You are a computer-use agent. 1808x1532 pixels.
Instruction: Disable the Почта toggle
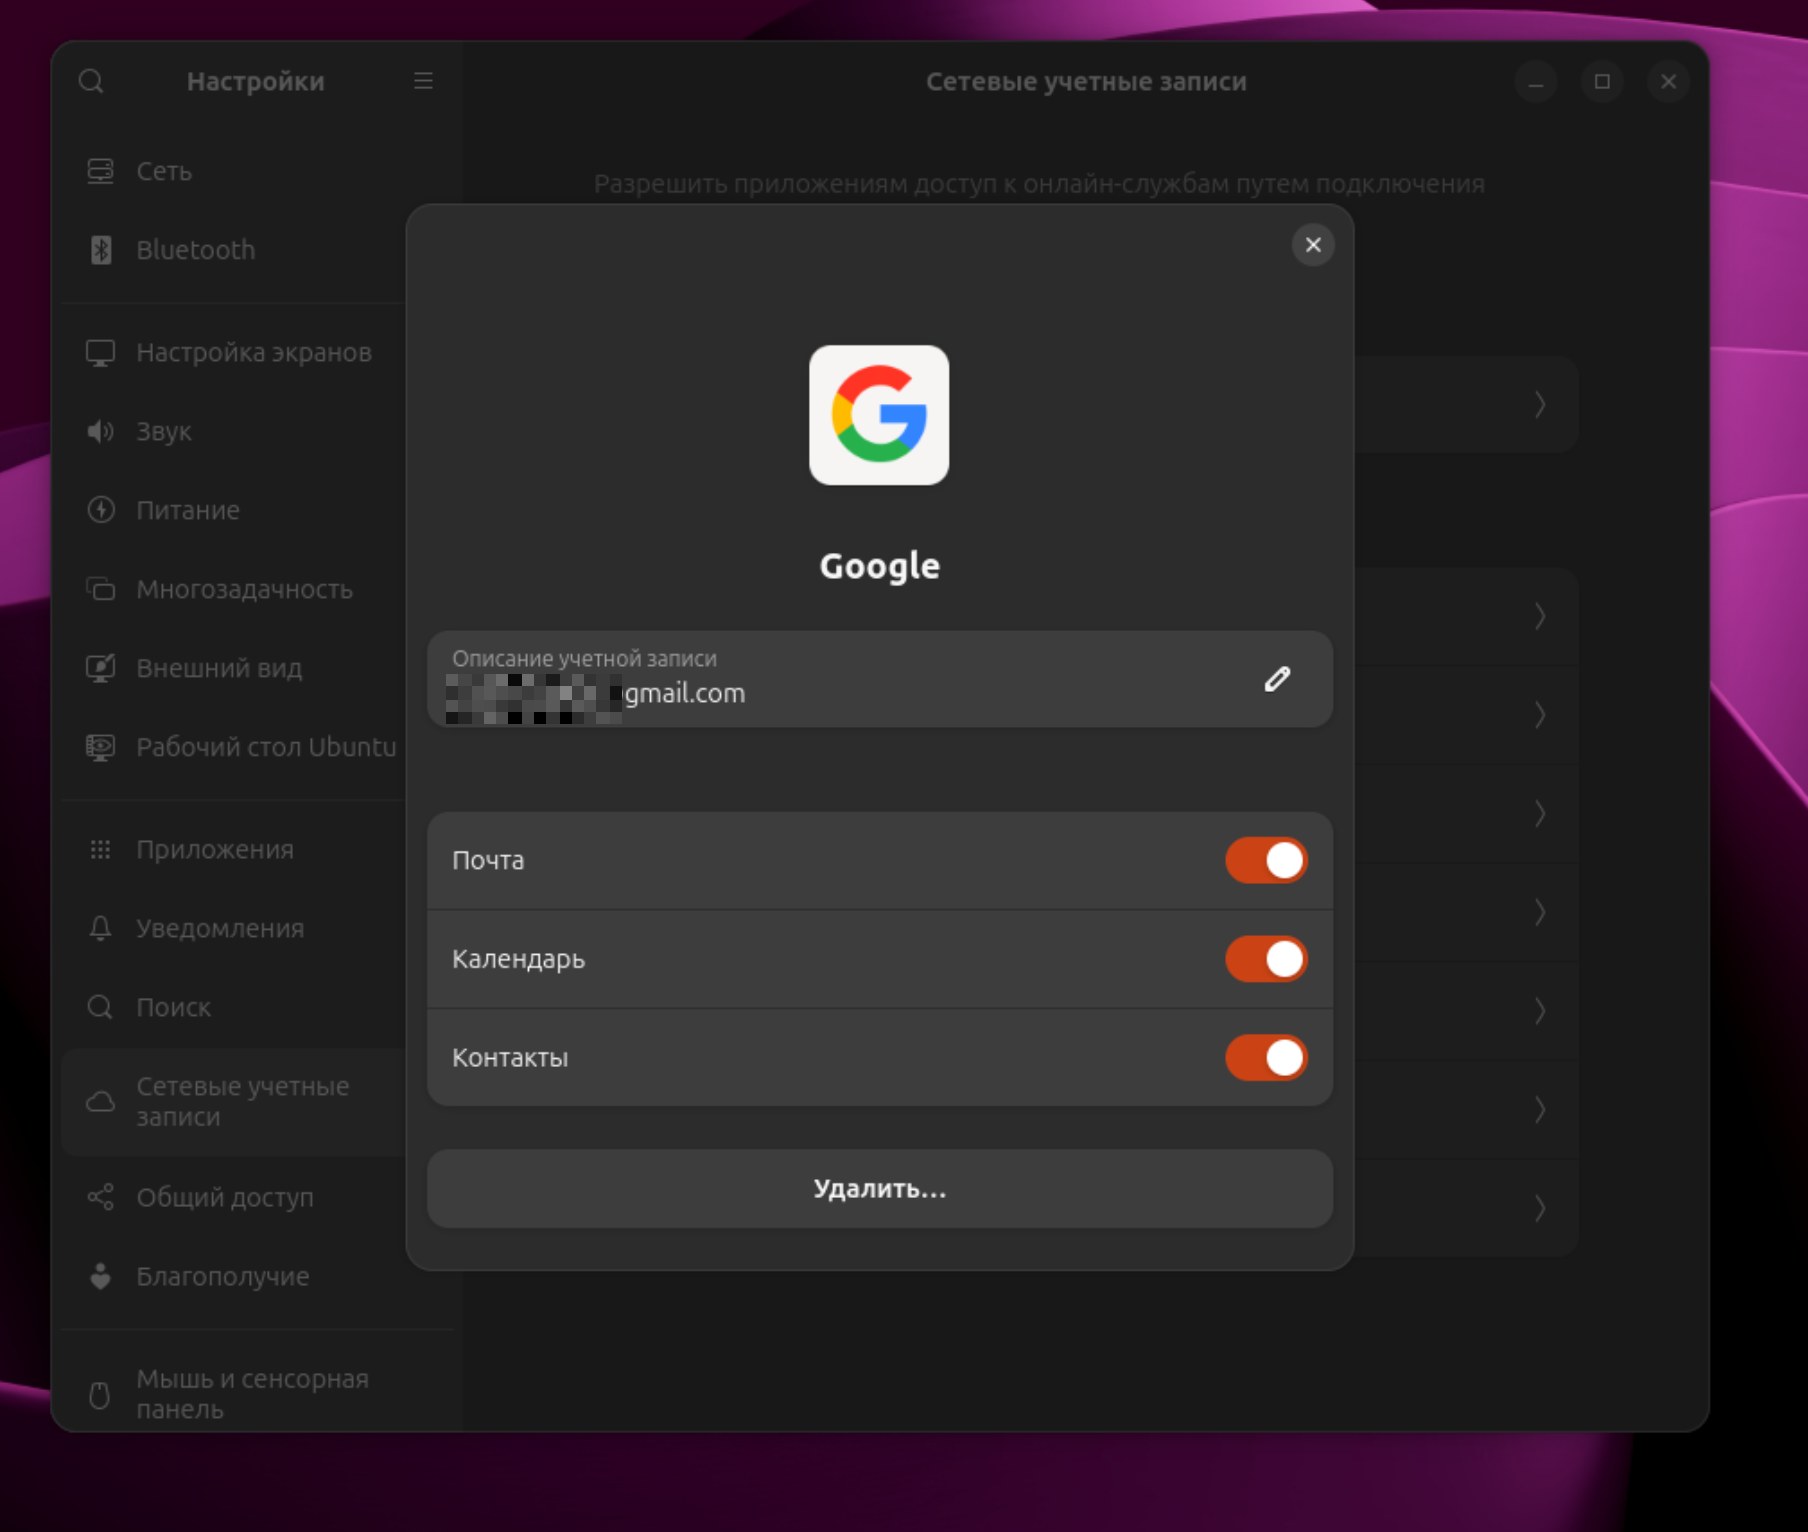tap(1266, 860)
